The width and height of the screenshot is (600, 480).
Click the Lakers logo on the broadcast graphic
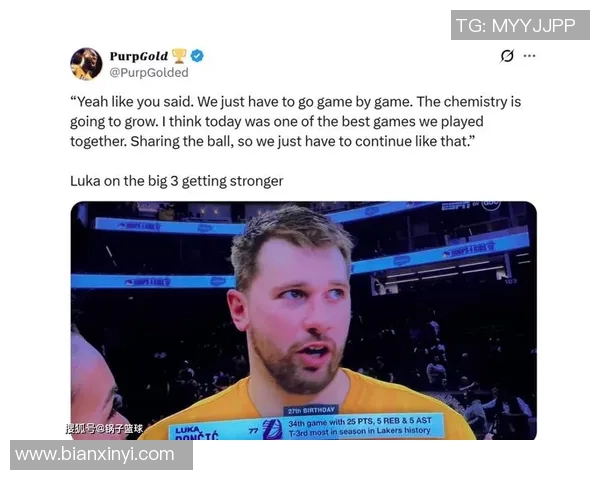coord(272,429)
